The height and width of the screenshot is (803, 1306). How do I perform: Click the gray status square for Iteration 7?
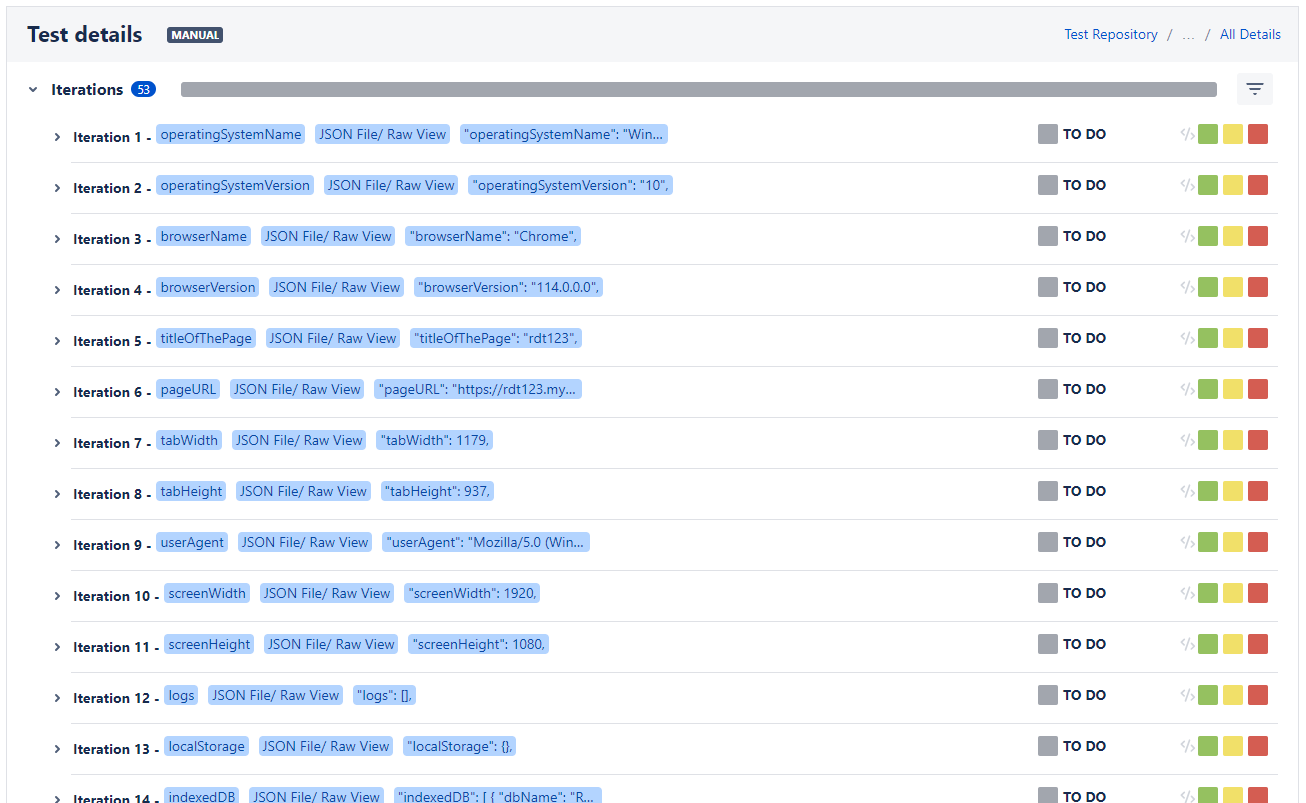click(1047, 440)
